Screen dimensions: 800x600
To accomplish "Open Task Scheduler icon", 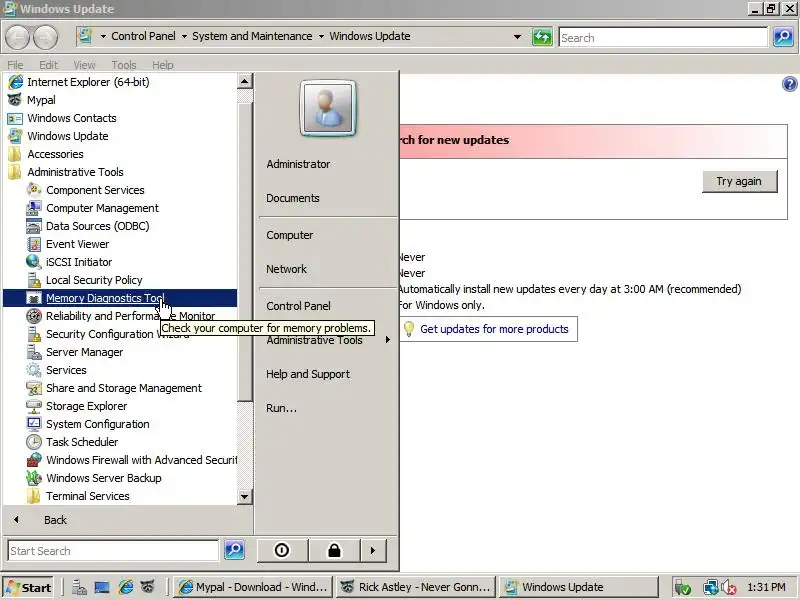I will pos(34,442).
